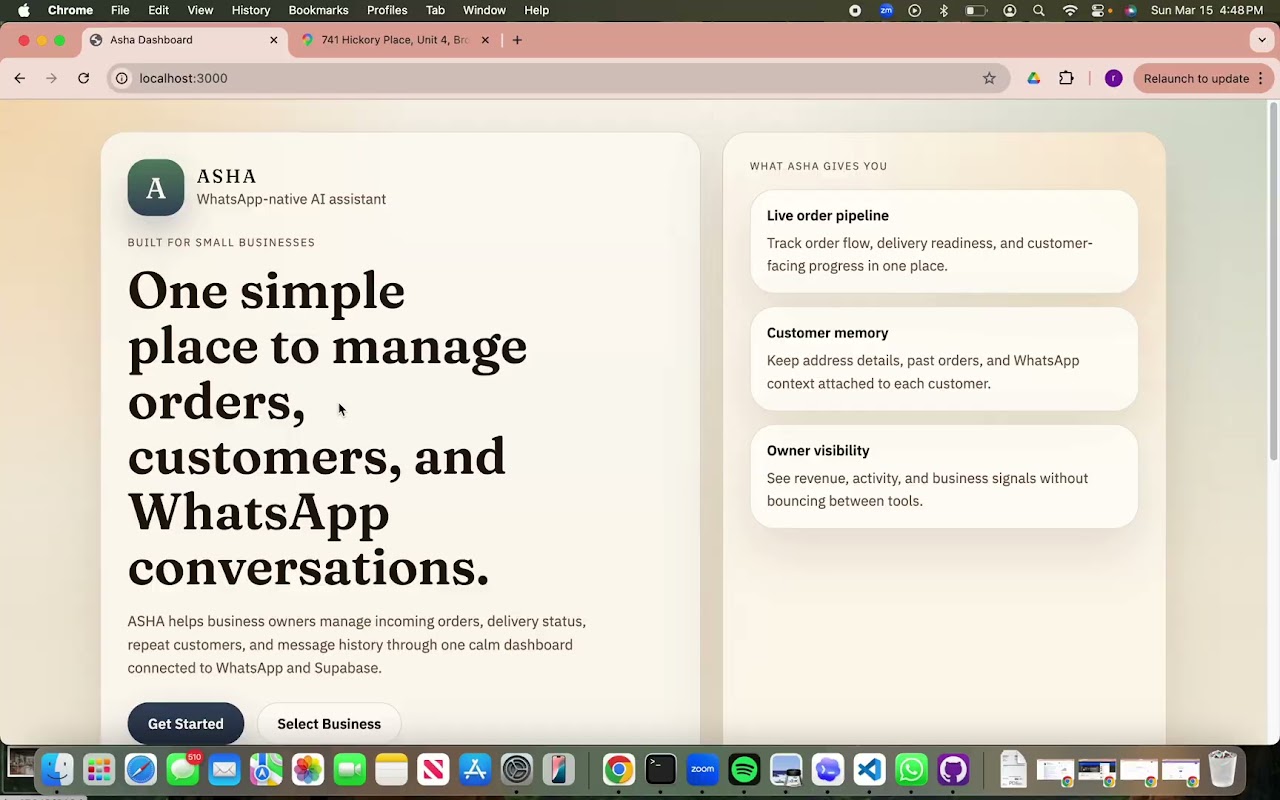Reload the page with the refresh icon
The image size is (1280, 800).
point(84,78)
